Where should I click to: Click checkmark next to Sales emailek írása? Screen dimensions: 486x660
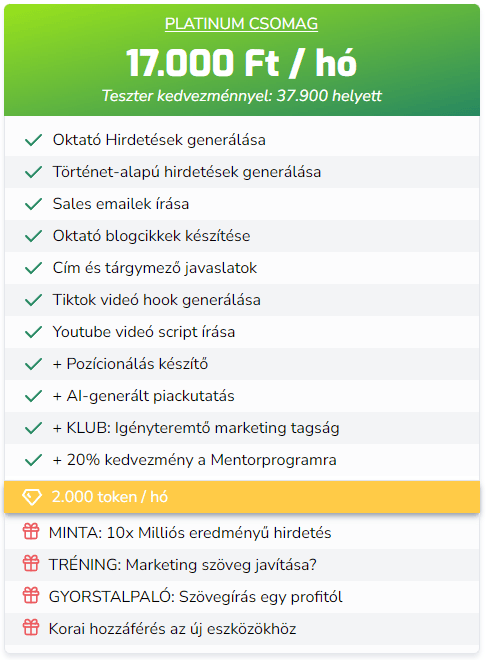tap(33, 204)
